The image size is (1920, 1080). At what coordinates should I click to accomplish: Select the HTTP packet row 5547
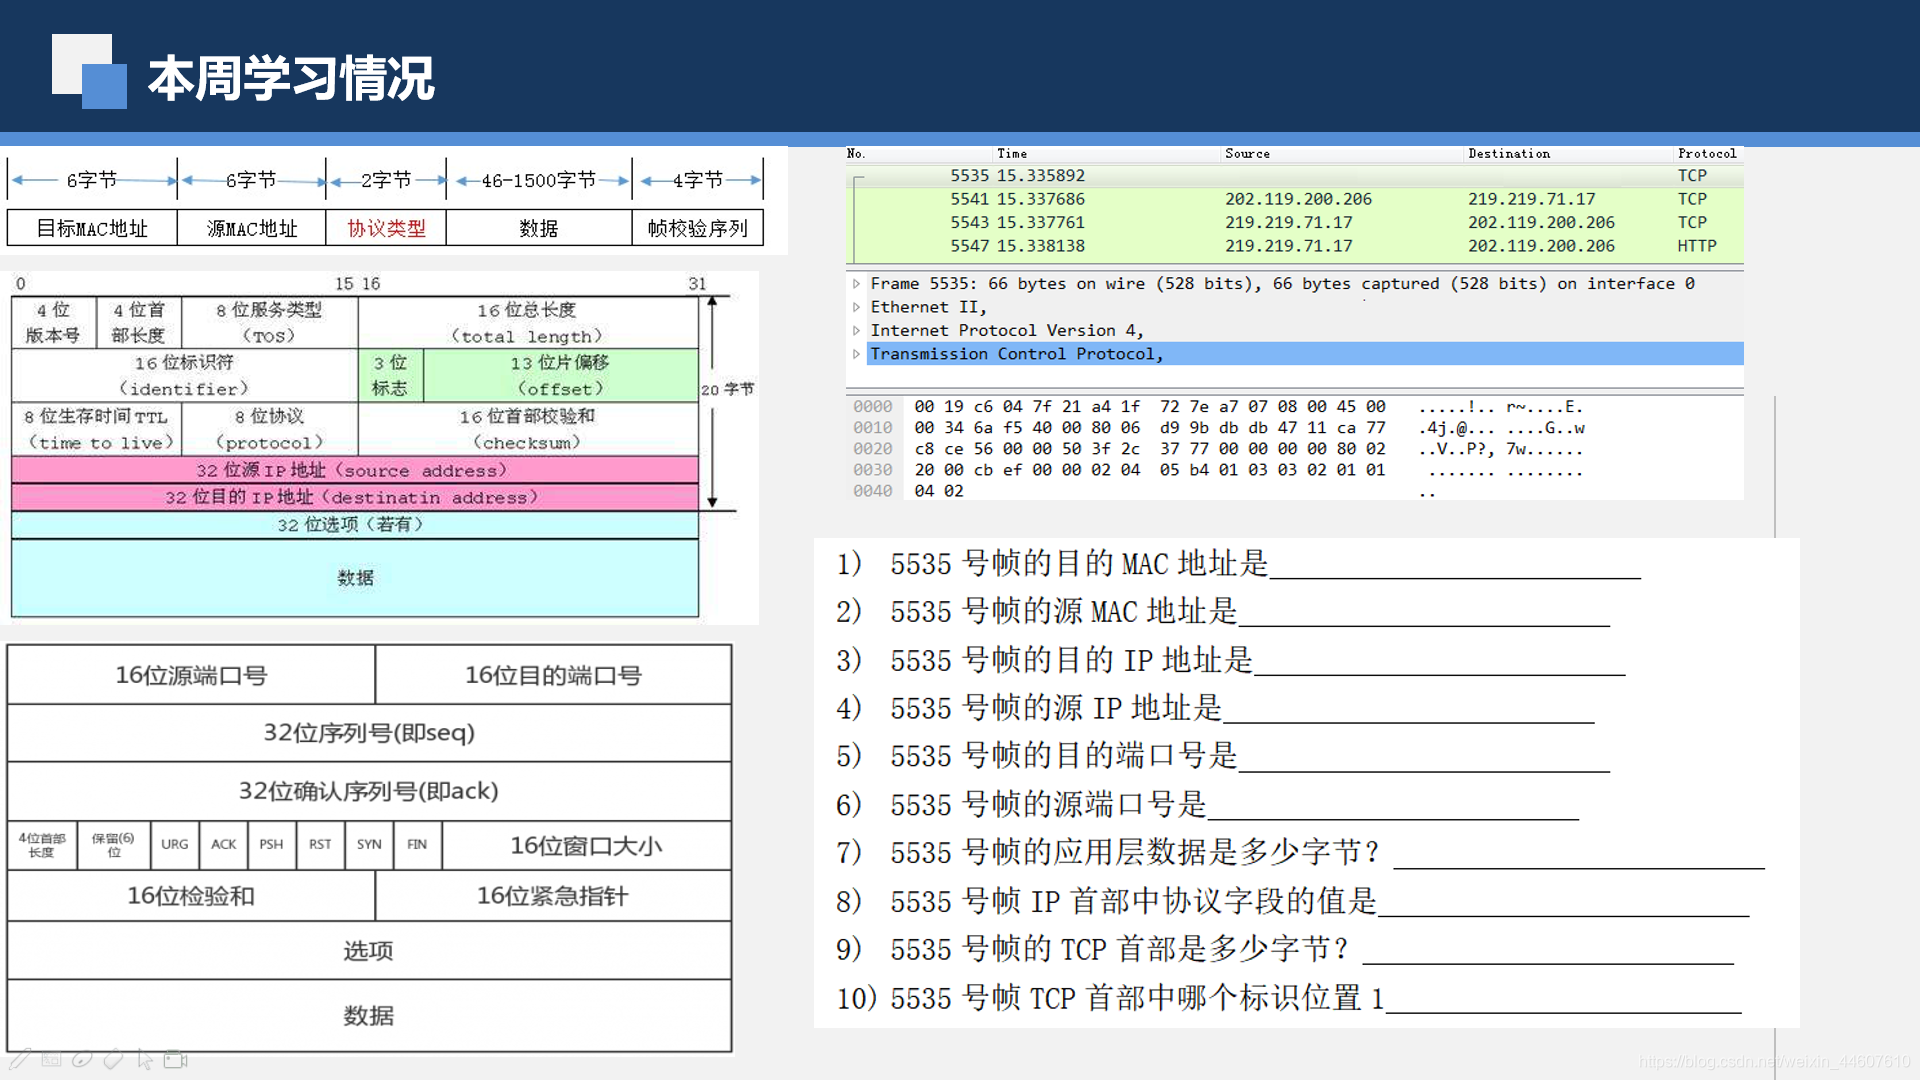[x=1295, y=246]
